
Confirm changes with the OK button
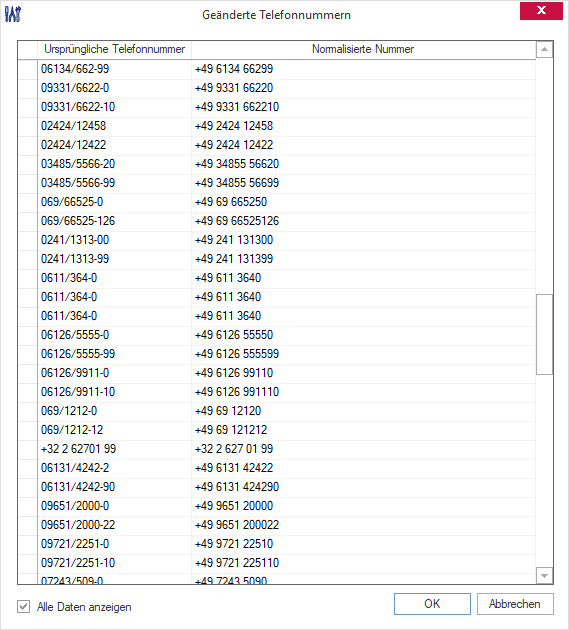tap(432, 603)
